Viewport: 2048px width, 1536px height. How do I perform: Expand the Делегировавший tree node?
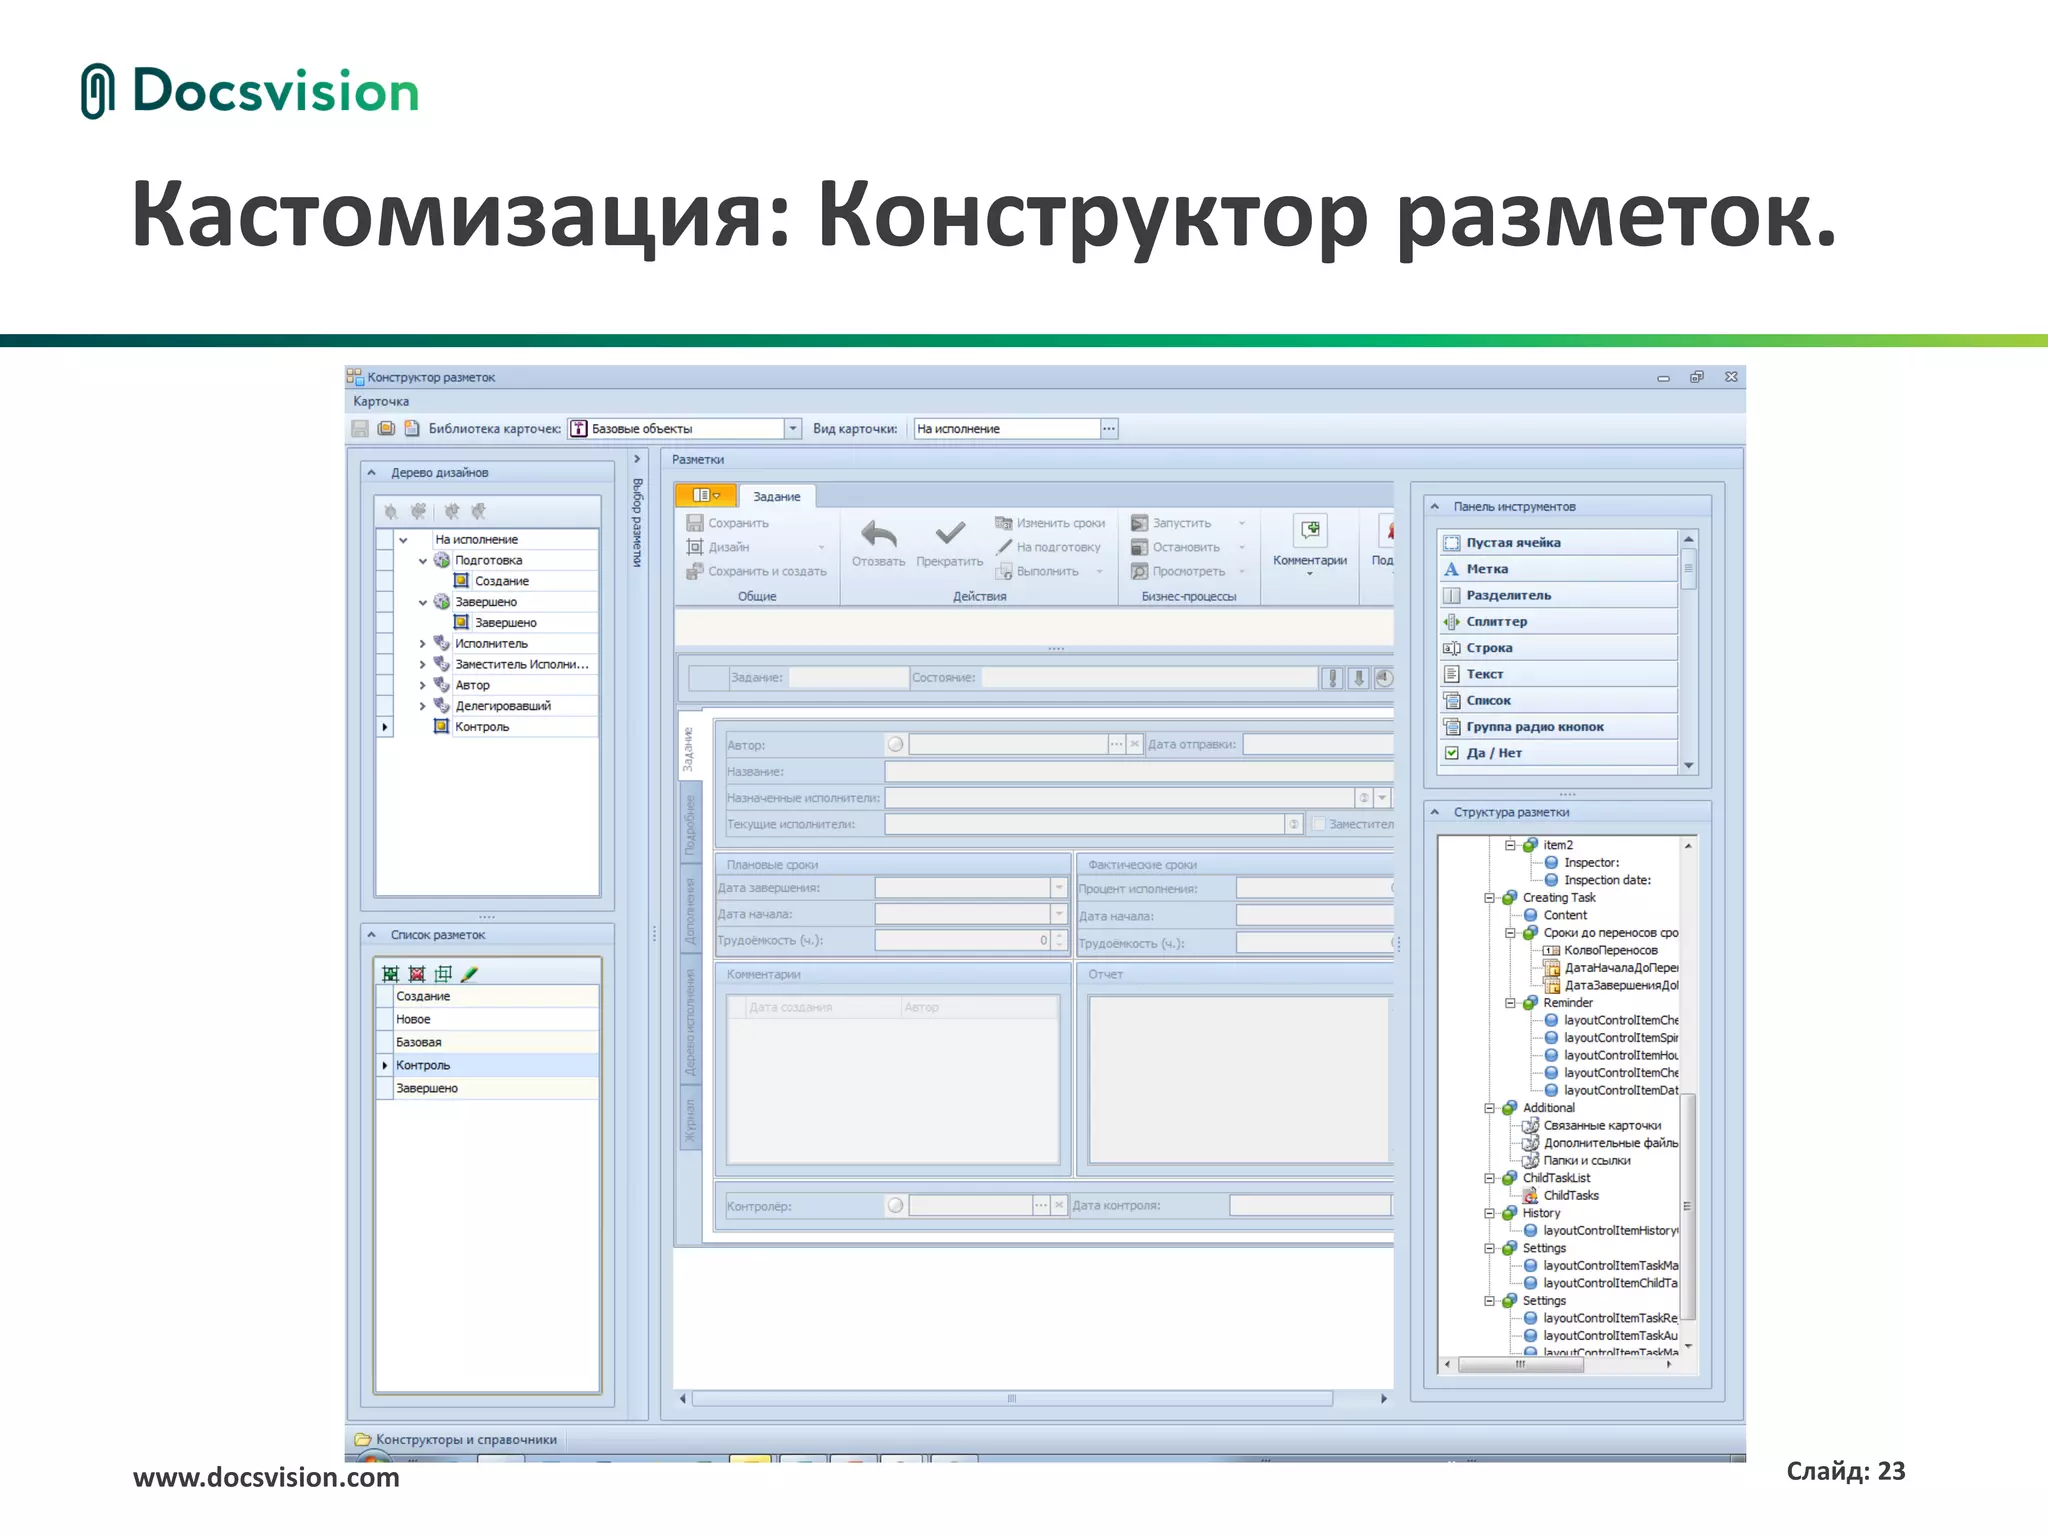(423, 706)
